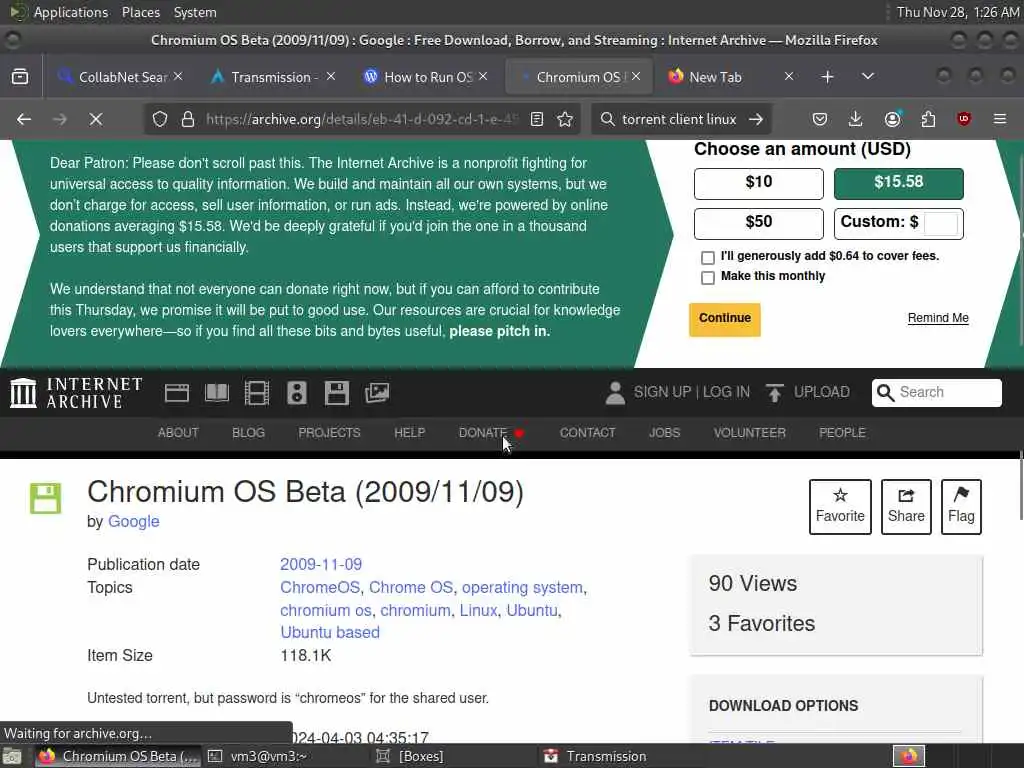Flag this item
Screen dimensions: 1024x768
click(961, 507)
